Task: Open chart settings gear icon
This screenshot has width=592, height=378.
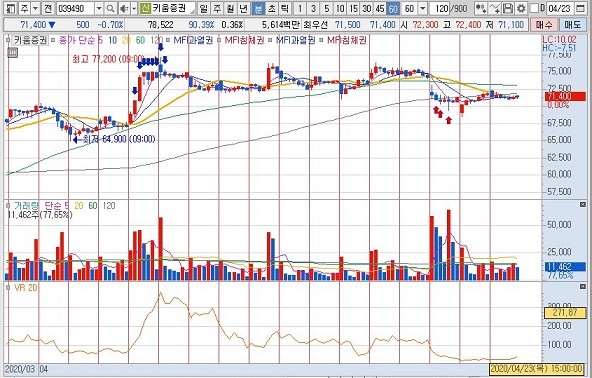Action: coord(521,8)
